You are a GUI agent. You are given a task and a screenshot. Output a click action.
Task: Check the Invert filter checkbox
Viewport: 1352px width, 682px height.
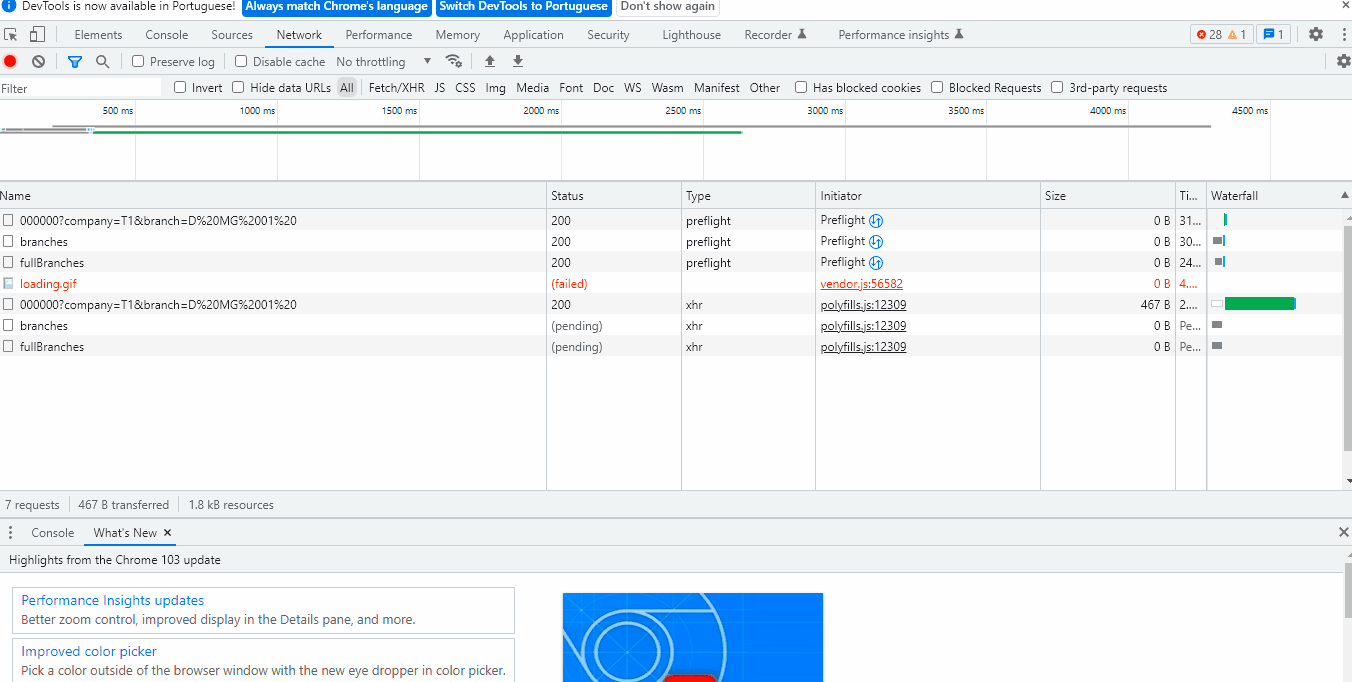[x=180, y=87]
